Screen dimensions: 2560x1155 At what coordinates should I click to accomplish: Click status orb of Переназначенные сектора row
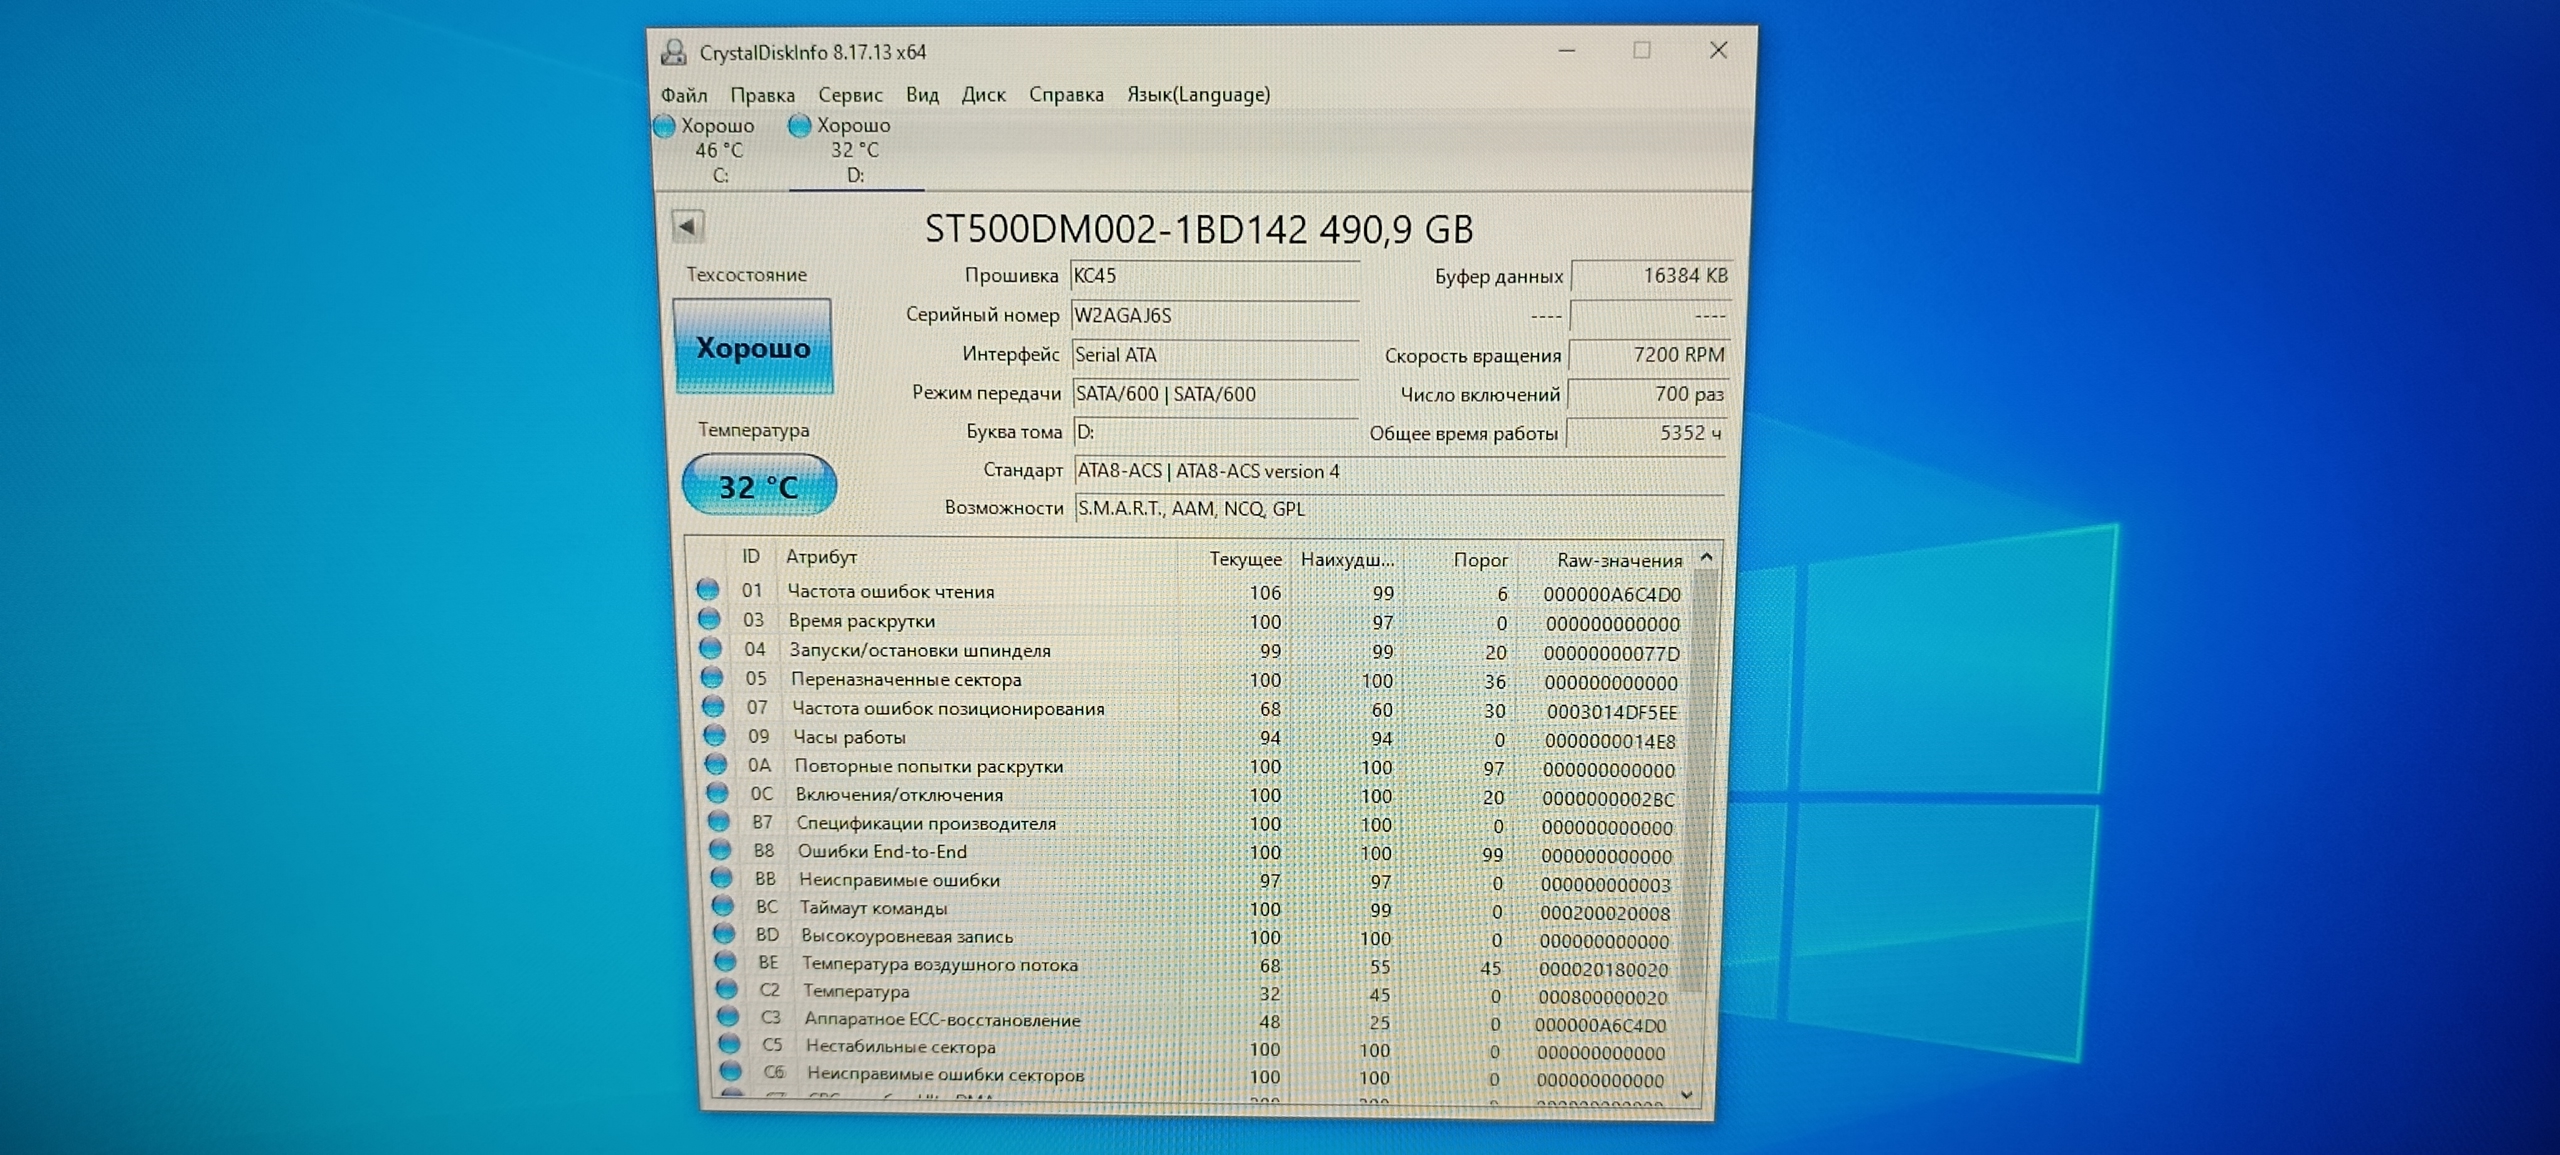(x=712, y=677)
